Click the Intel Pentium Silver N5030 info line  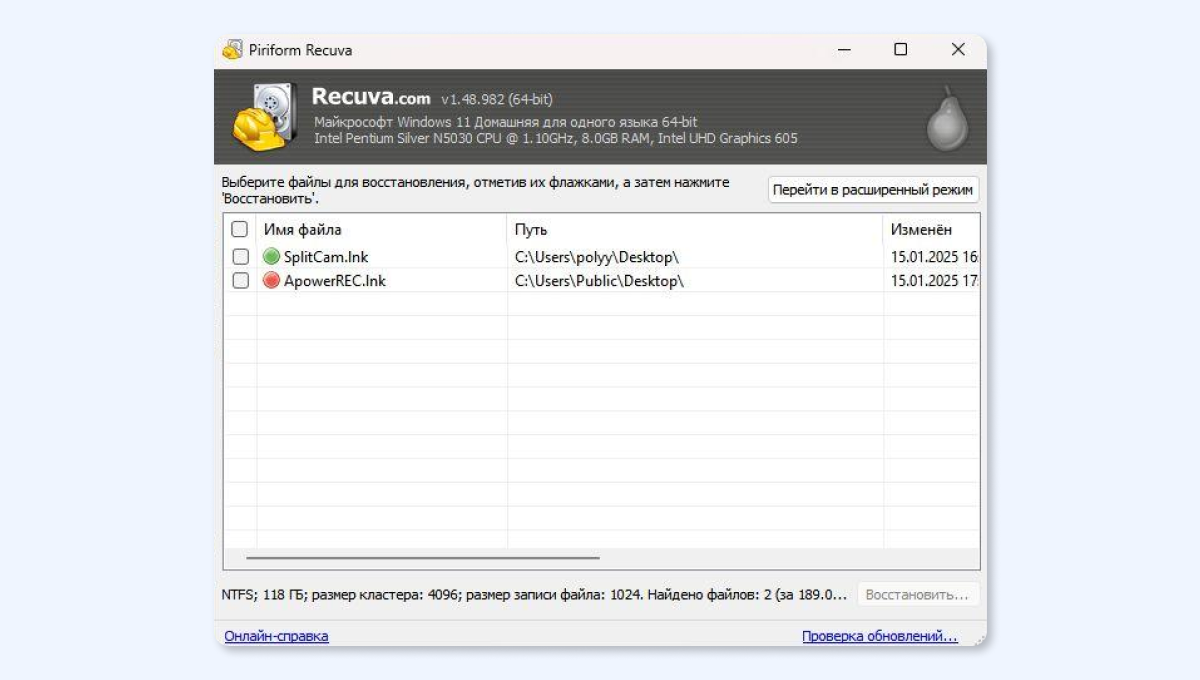pyautogui.click(x=556, y=139)
